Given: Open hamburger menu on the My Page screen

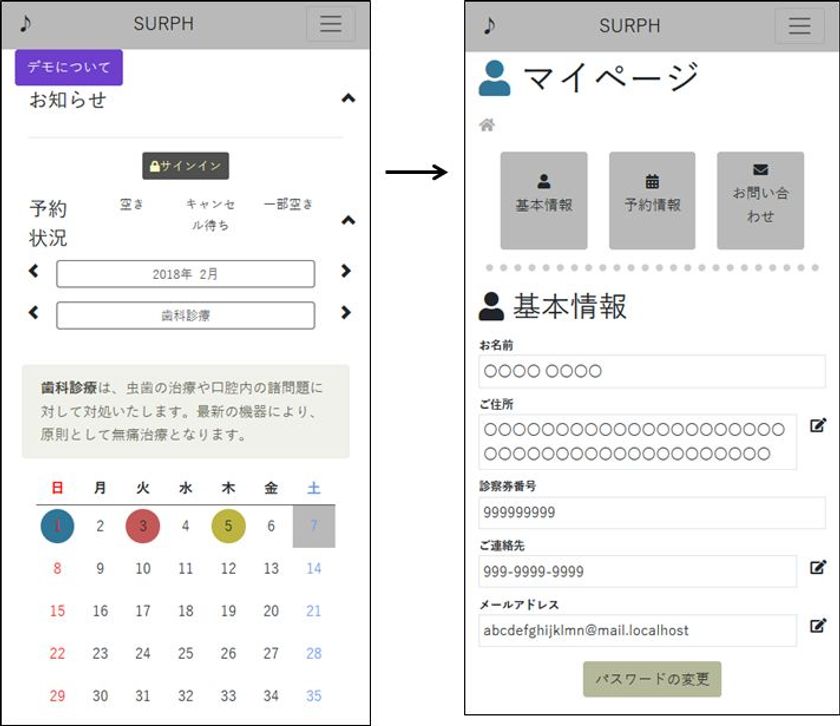Looking at the screenshot, I should click(x=799, y=26).
